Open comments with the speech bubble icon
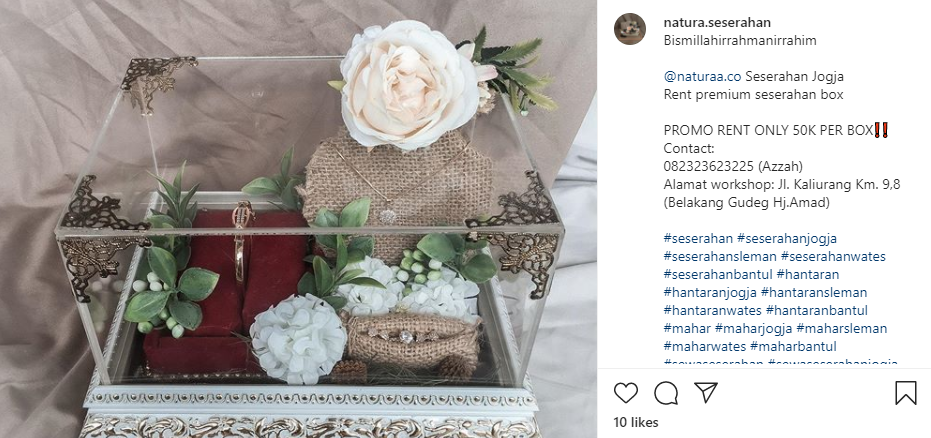 pyautogui.click(x=666, y=393)
